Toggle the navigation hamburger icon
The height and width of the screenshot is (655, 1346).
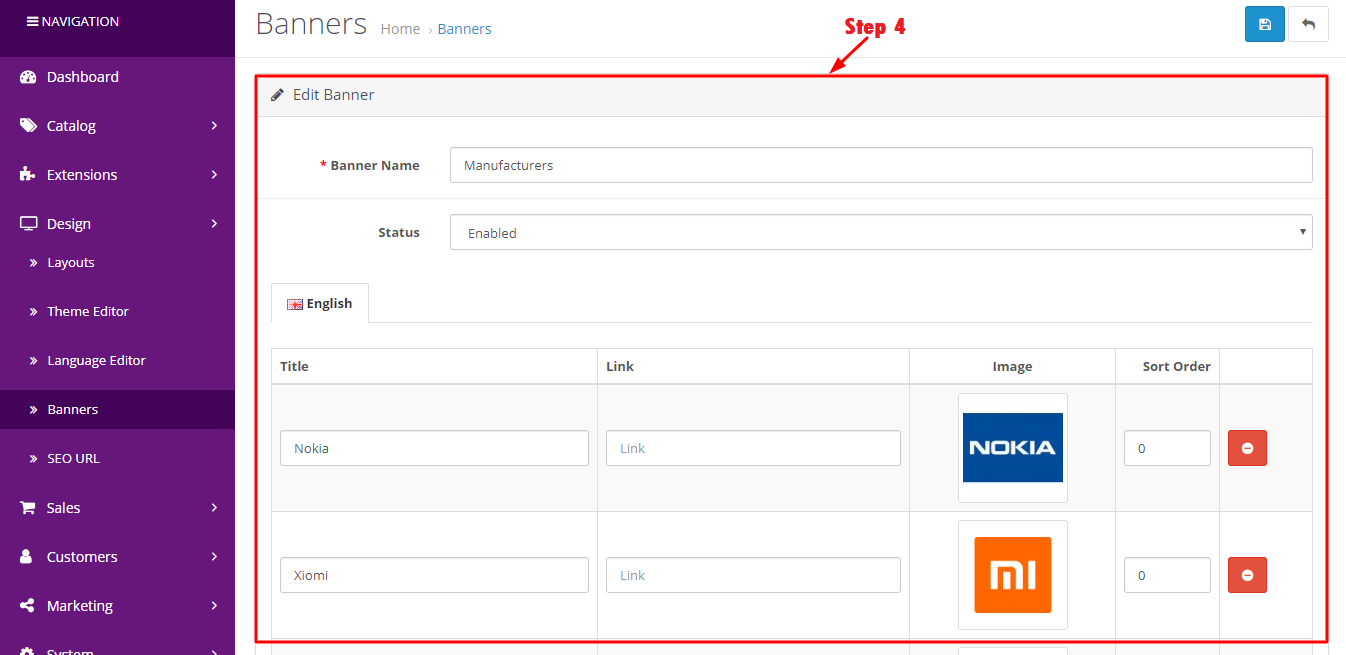(33, 21)
